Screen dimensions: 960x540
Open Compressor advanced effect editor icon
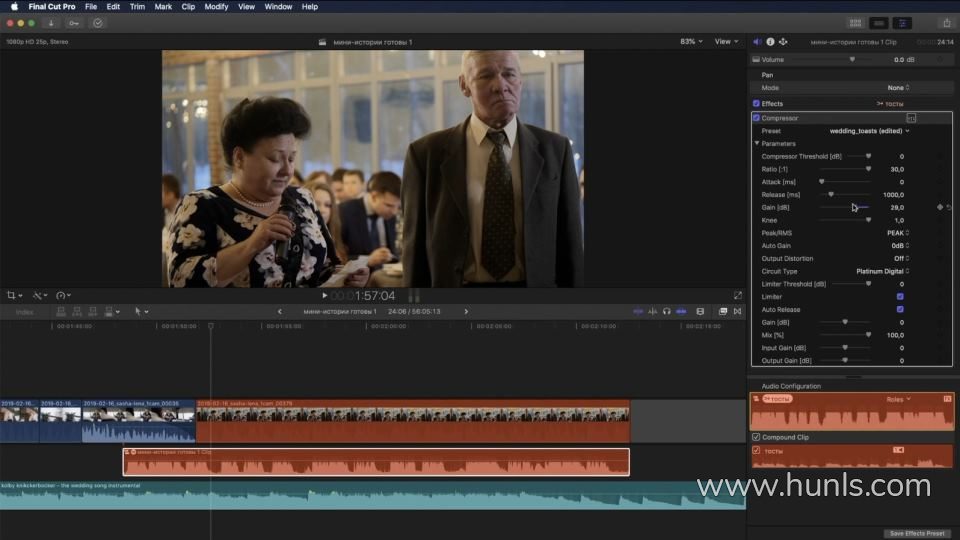pyautogui.click(x=911, y=118)
